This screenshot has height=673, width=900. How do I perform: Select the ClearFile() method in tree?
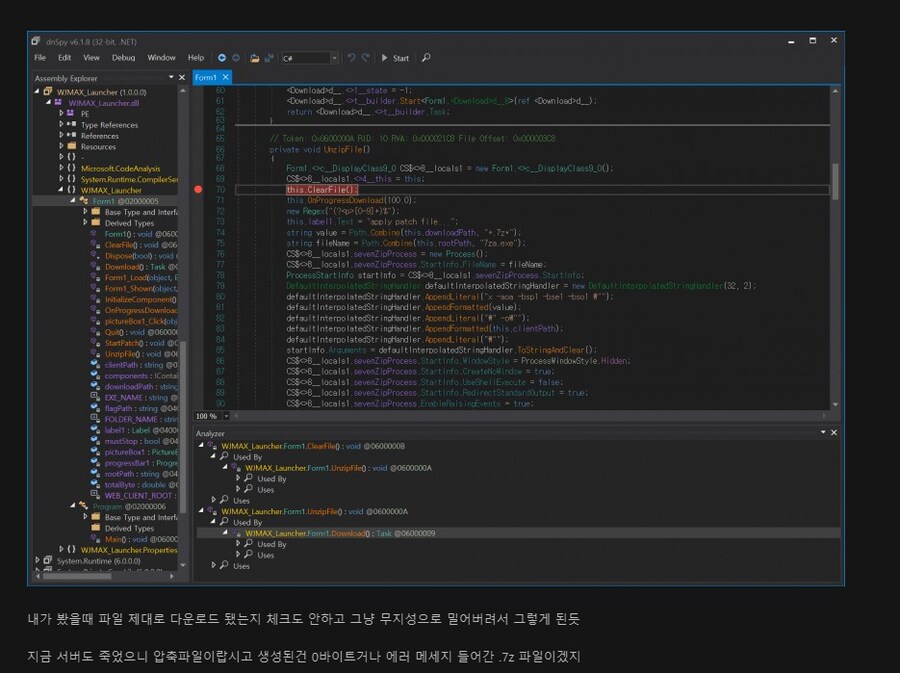point(140,245)
